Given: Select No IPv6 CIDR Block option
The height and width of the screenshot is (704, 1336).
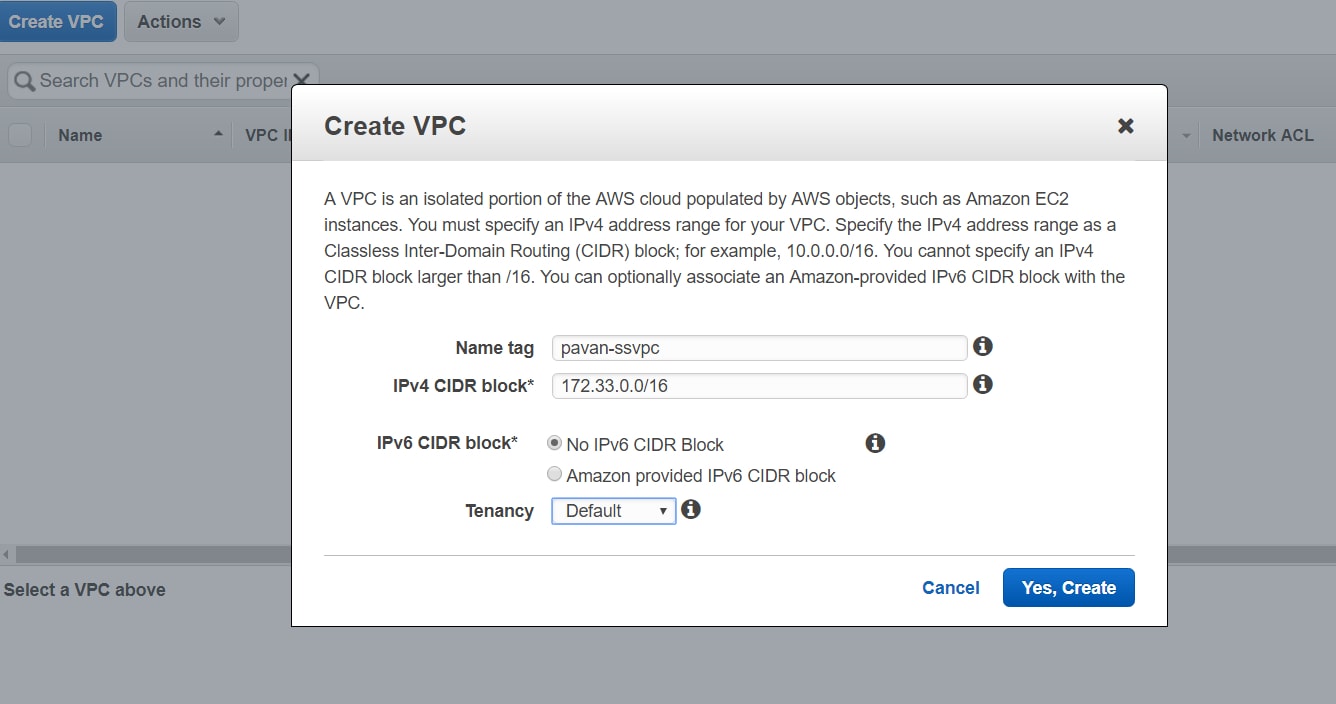Looking at the screenshot, I should tap(554, 443).
